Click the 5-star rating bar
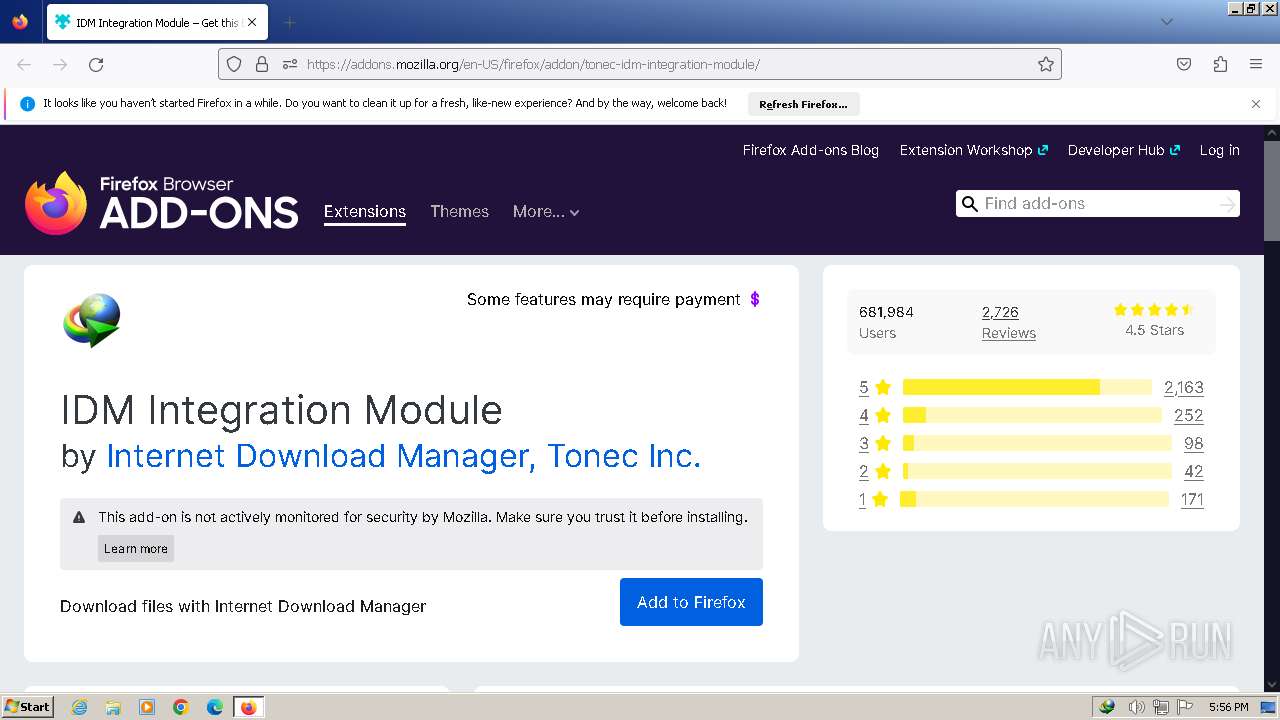 click(1027, 387)
